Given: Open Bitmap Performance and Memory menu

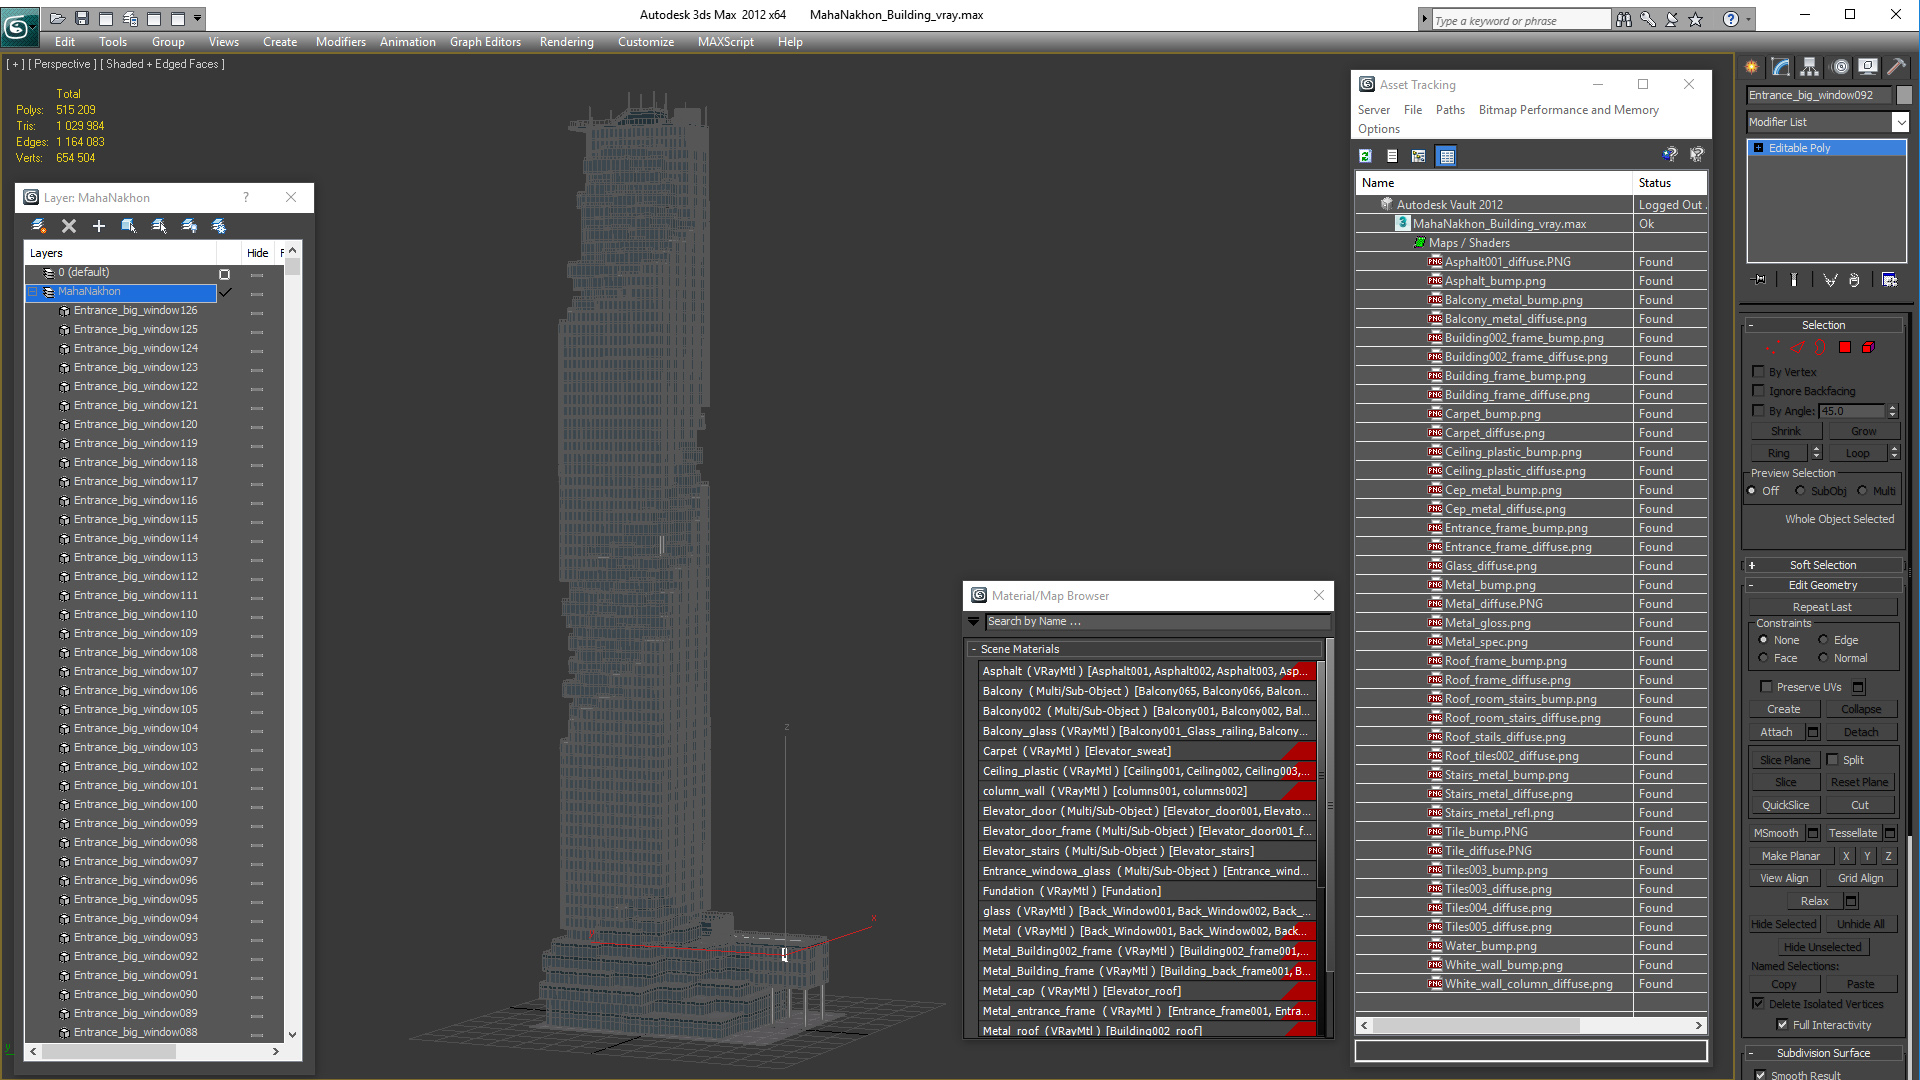Looking at the screenshot, I should point(1569,110).
